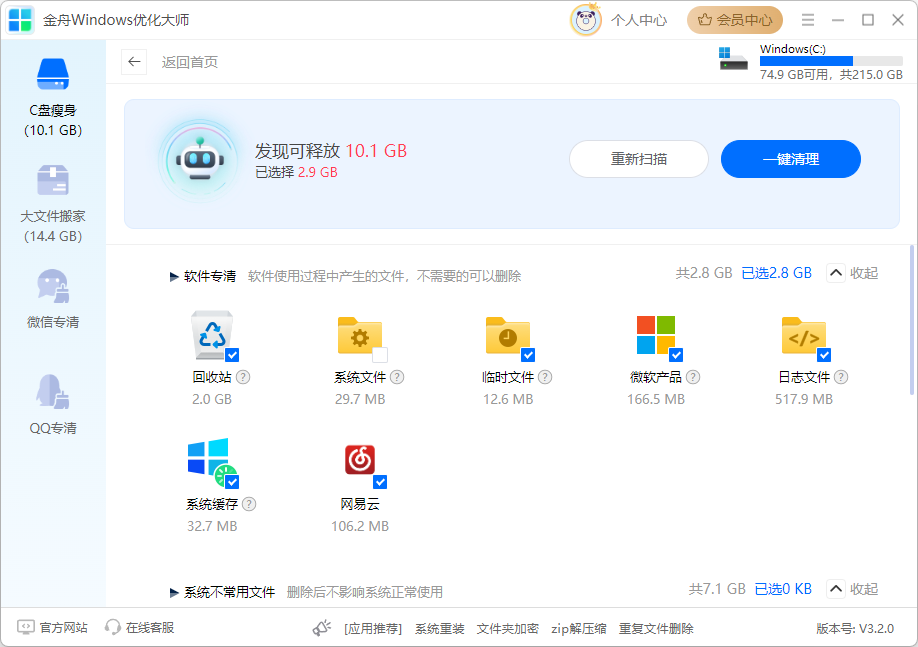
Task: Click the back arrow button
Action: (134, 62)
